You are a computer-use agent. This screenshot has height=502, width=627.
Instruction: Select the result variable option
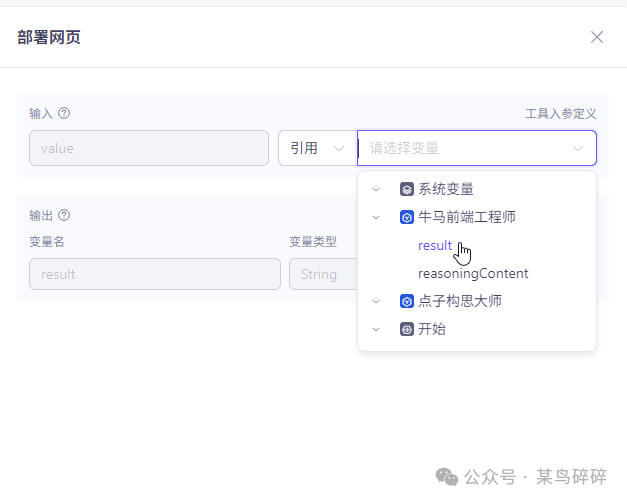point(435,246)
